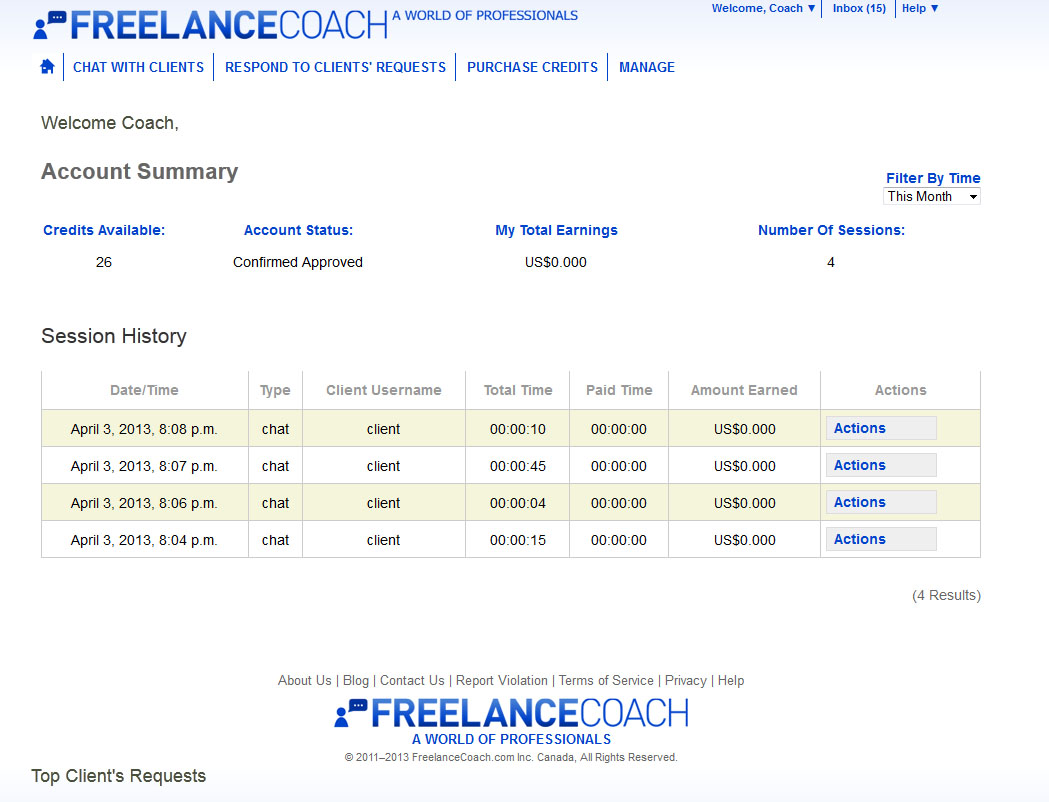
Task: Click the FreelanceCoach logo at top
Action: (x=210, y=24)
